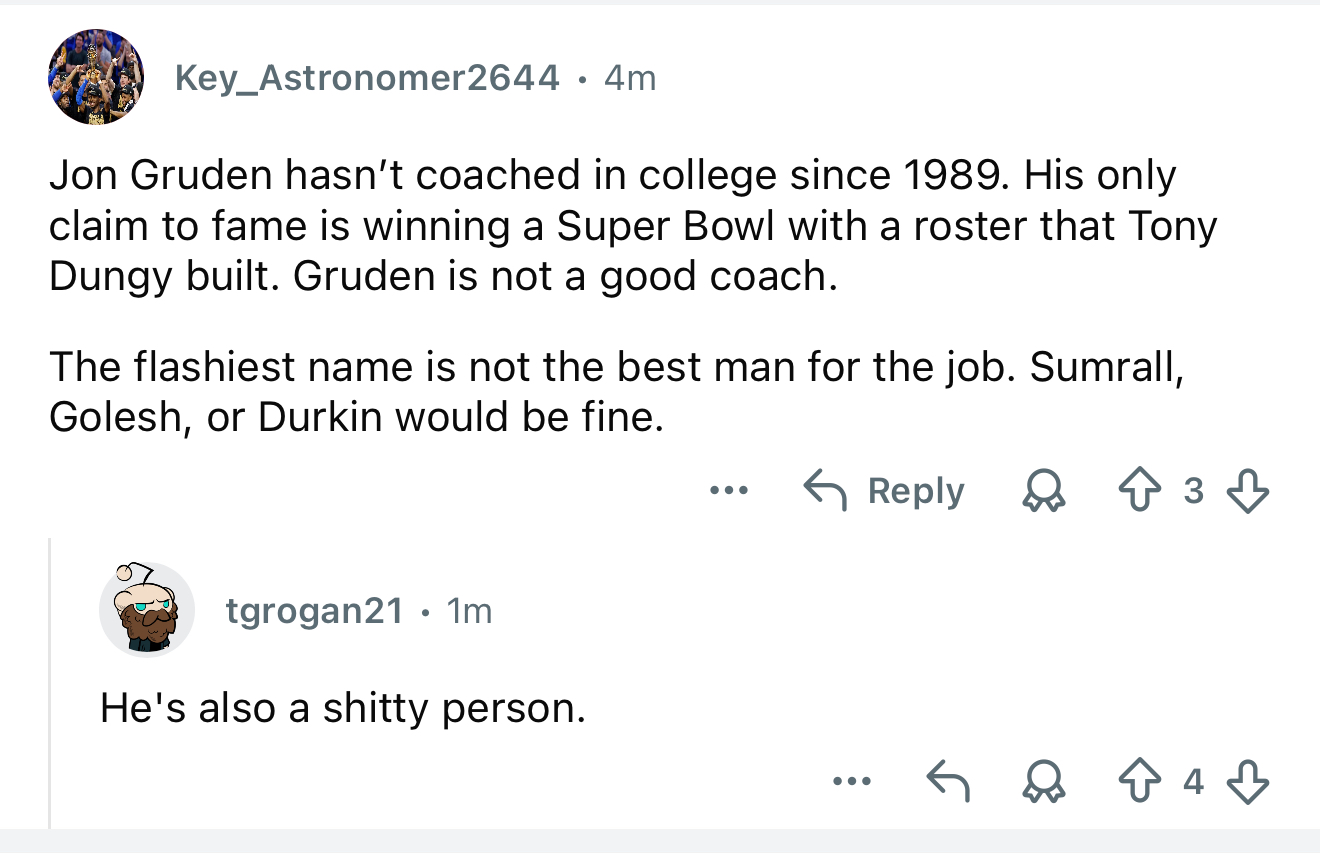Image resolution: width=1320 pixels, height=859 pixels.
Task: Click the reply text "He's also a shitty person."
Action: 342,708
